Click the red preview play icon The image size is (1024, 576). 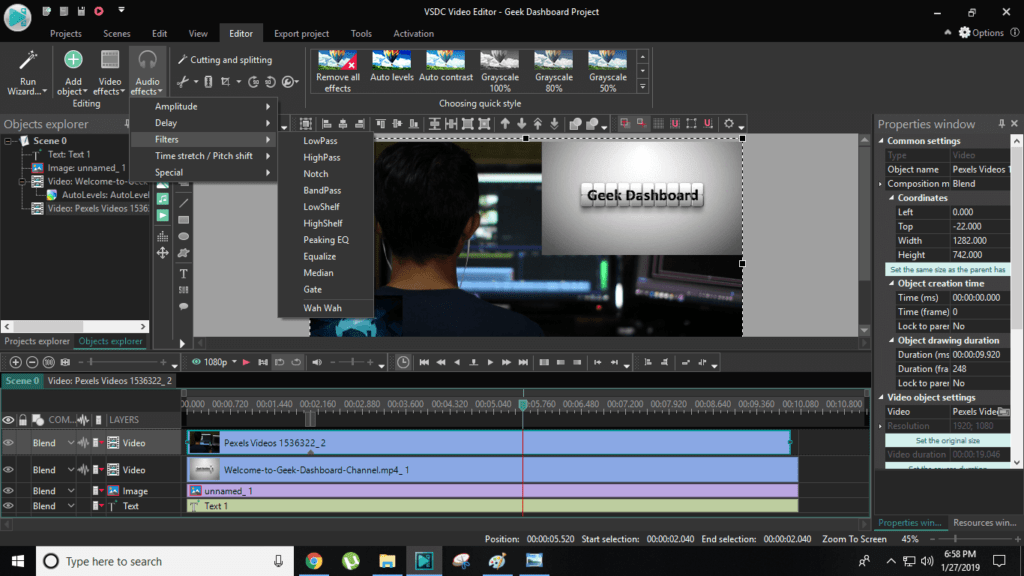246,362
